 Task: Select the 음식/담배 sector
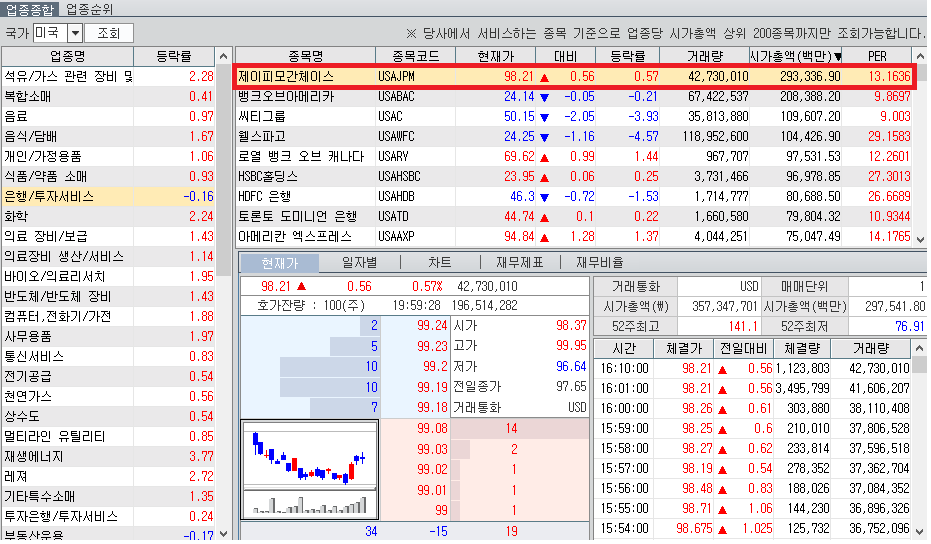pos(109,137)
